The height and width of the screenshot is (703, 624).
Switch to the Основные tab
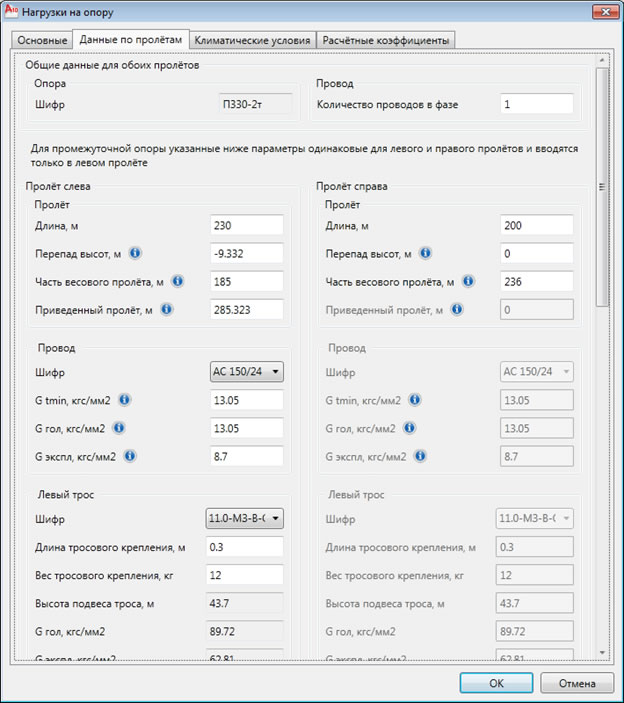[42, 40]
